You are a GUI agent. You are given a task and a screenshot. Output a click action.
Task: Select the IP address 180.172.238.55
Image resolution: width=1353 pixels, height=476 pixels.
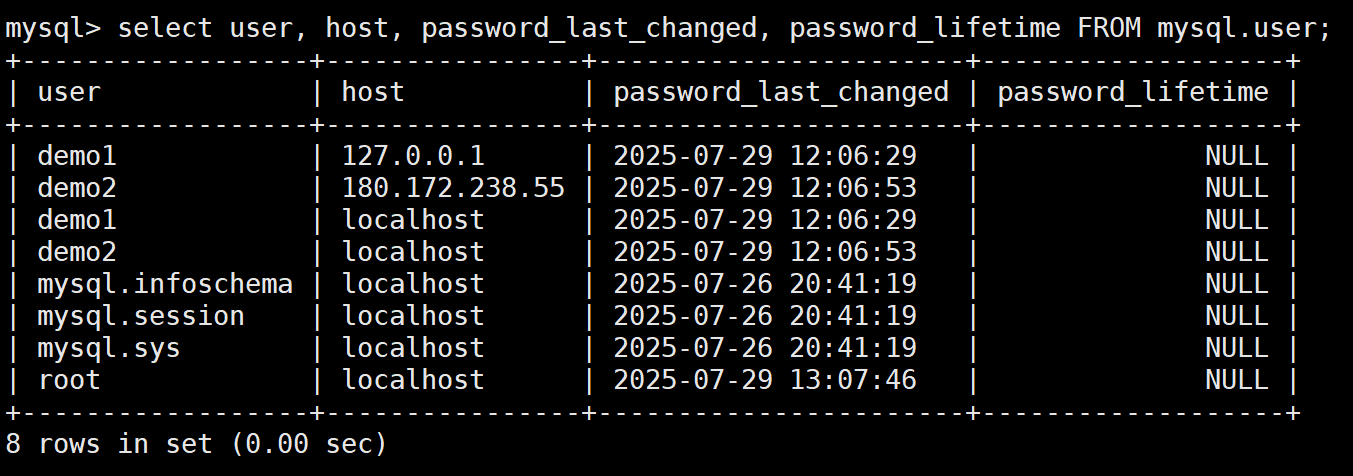(x=453, y=188)
